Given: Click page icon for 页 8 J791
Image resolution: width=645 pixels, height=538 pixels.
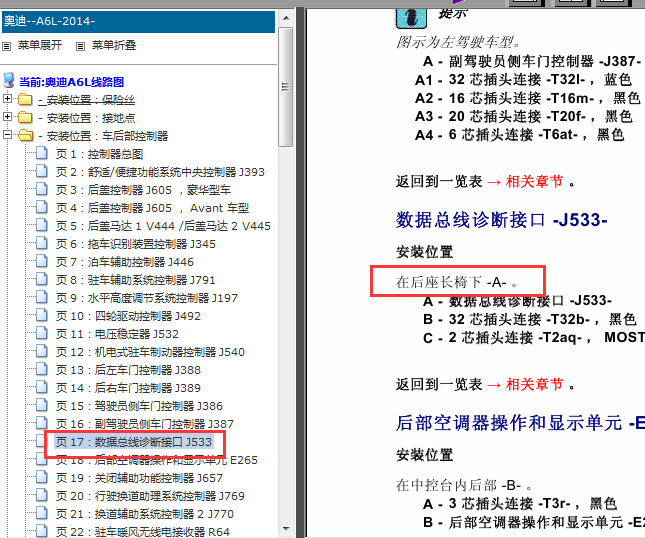Looking at the screenshot, I should tap(42, 279).
